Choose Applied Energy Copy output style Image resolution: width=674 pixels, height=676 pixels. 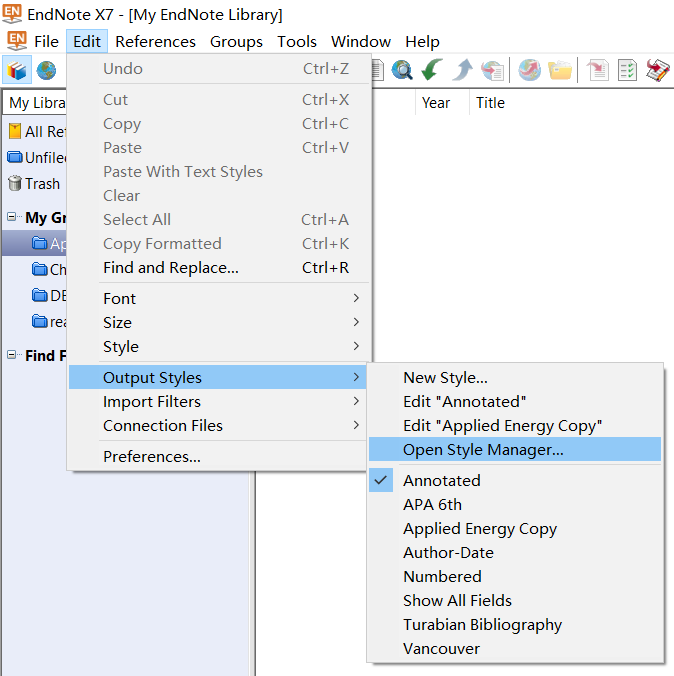(x=515, y=529)
